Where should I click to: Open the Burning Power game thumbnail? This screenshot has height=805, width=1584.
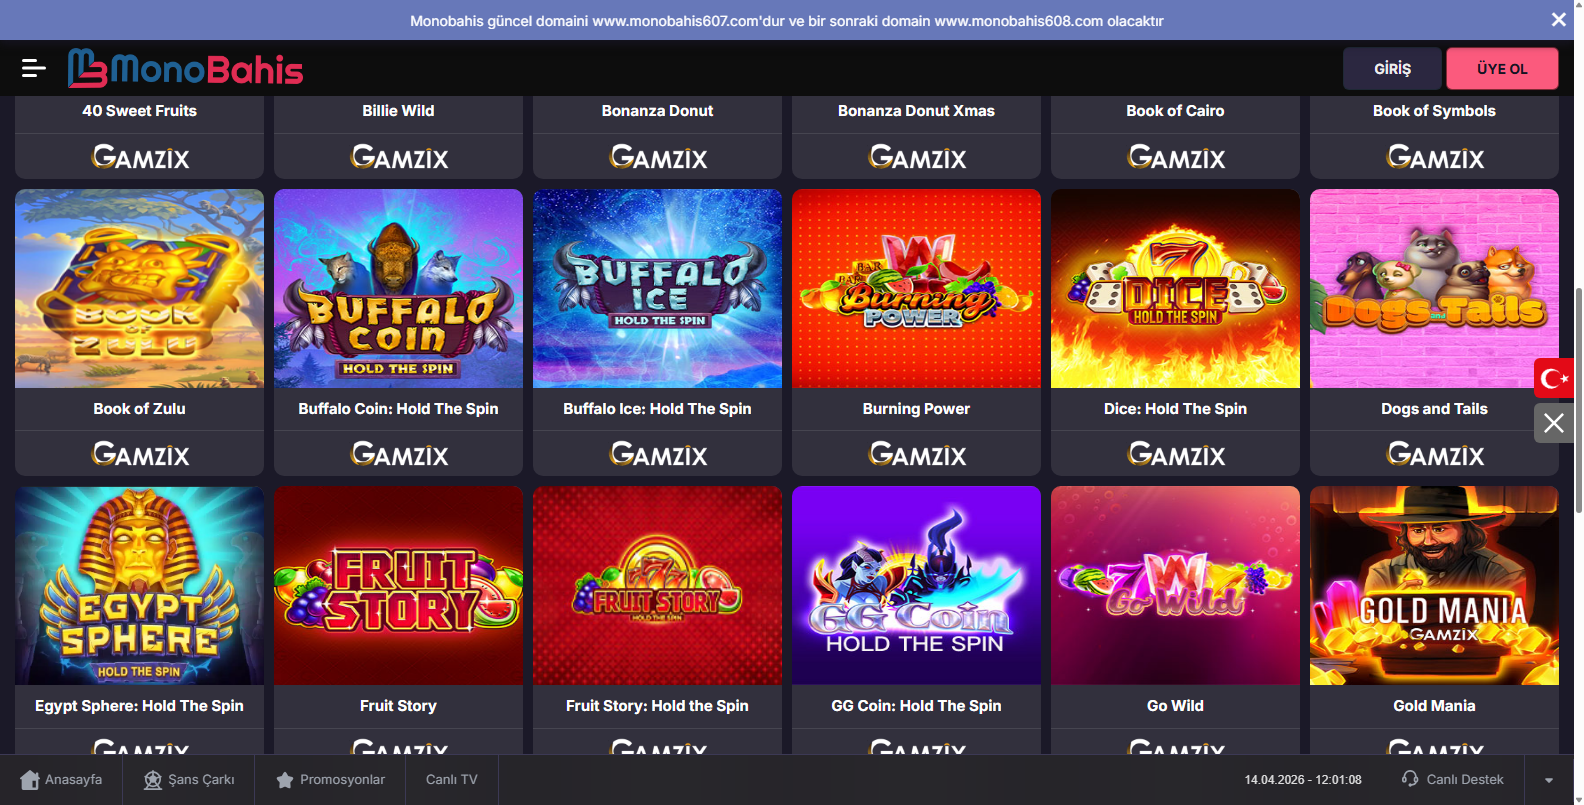pyautogui.click(x=916, y=288)
